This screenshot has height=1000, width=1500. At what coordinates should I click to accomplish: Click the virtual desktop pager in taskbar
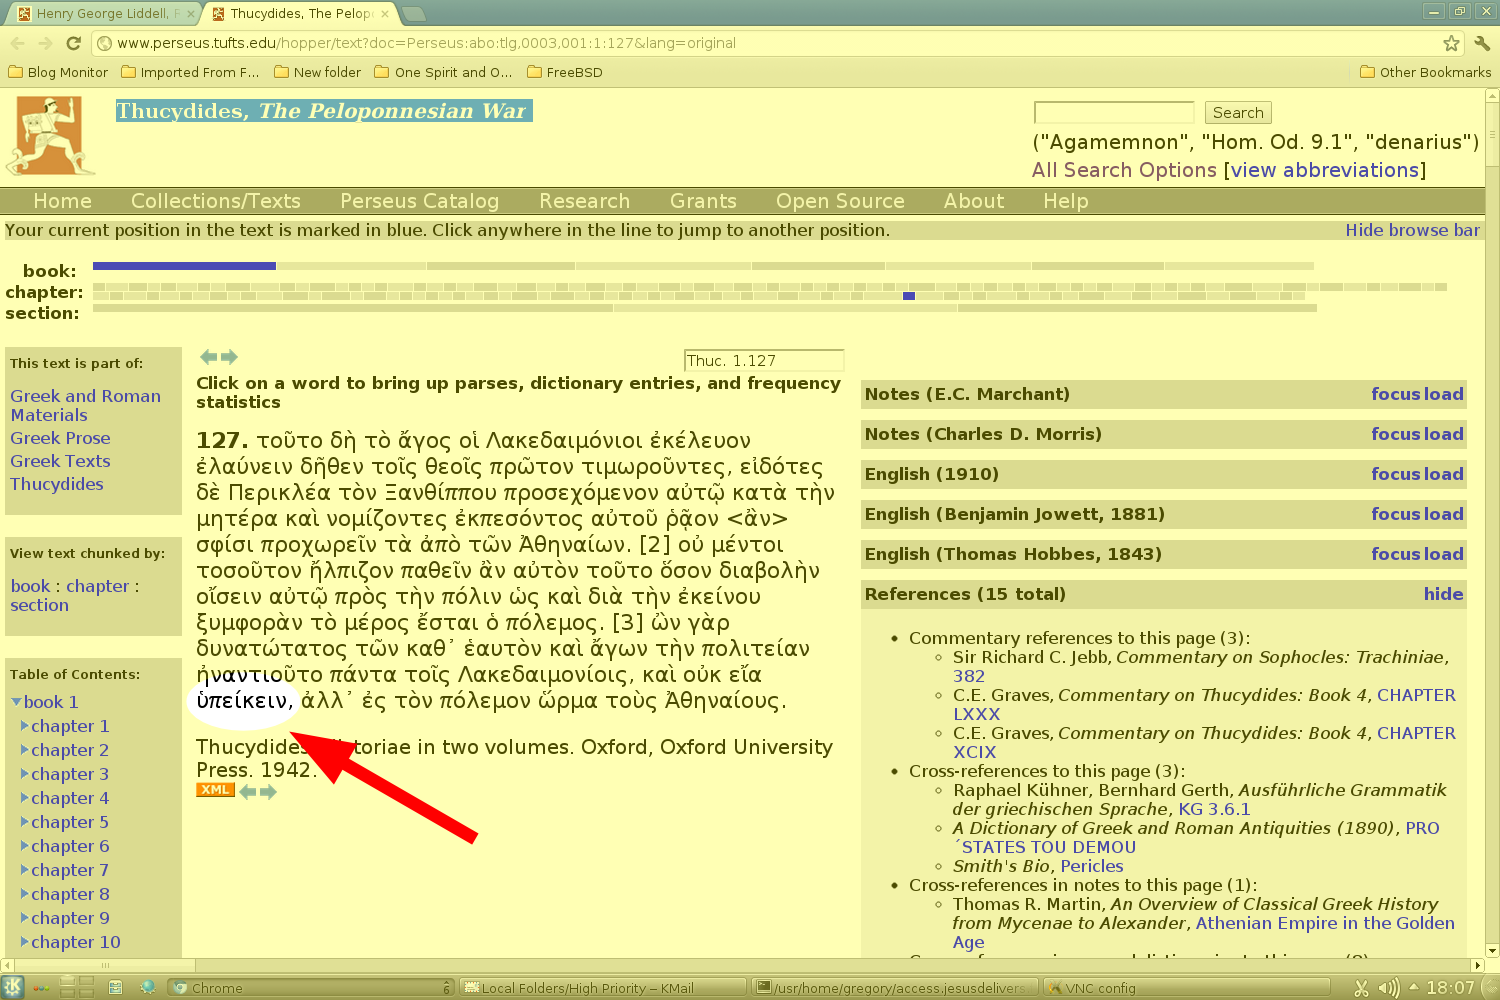(79, 987)
